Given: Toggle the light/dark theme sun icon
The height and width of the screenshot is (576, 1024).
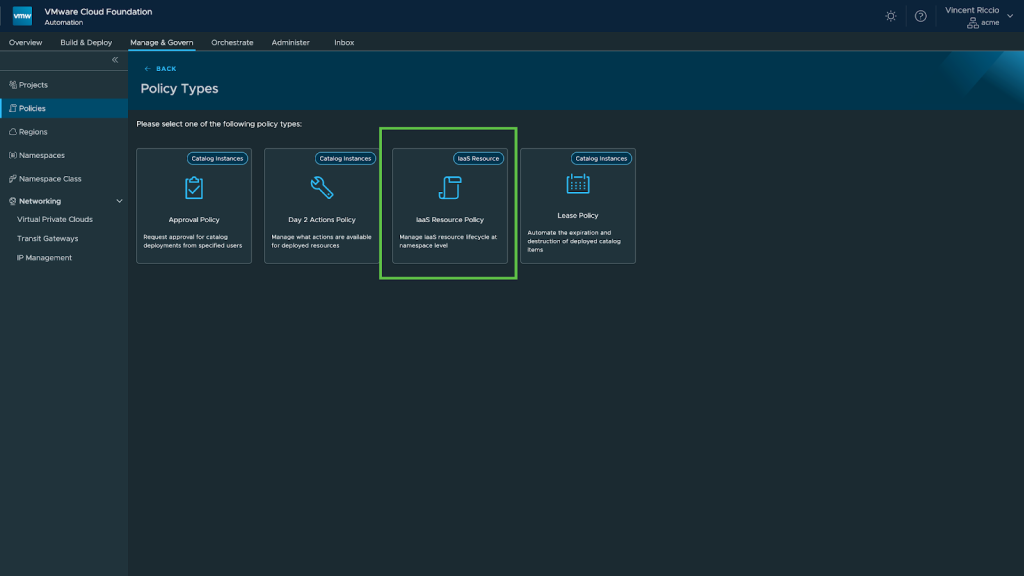Looking at the screenshot, I should [891, 16].
